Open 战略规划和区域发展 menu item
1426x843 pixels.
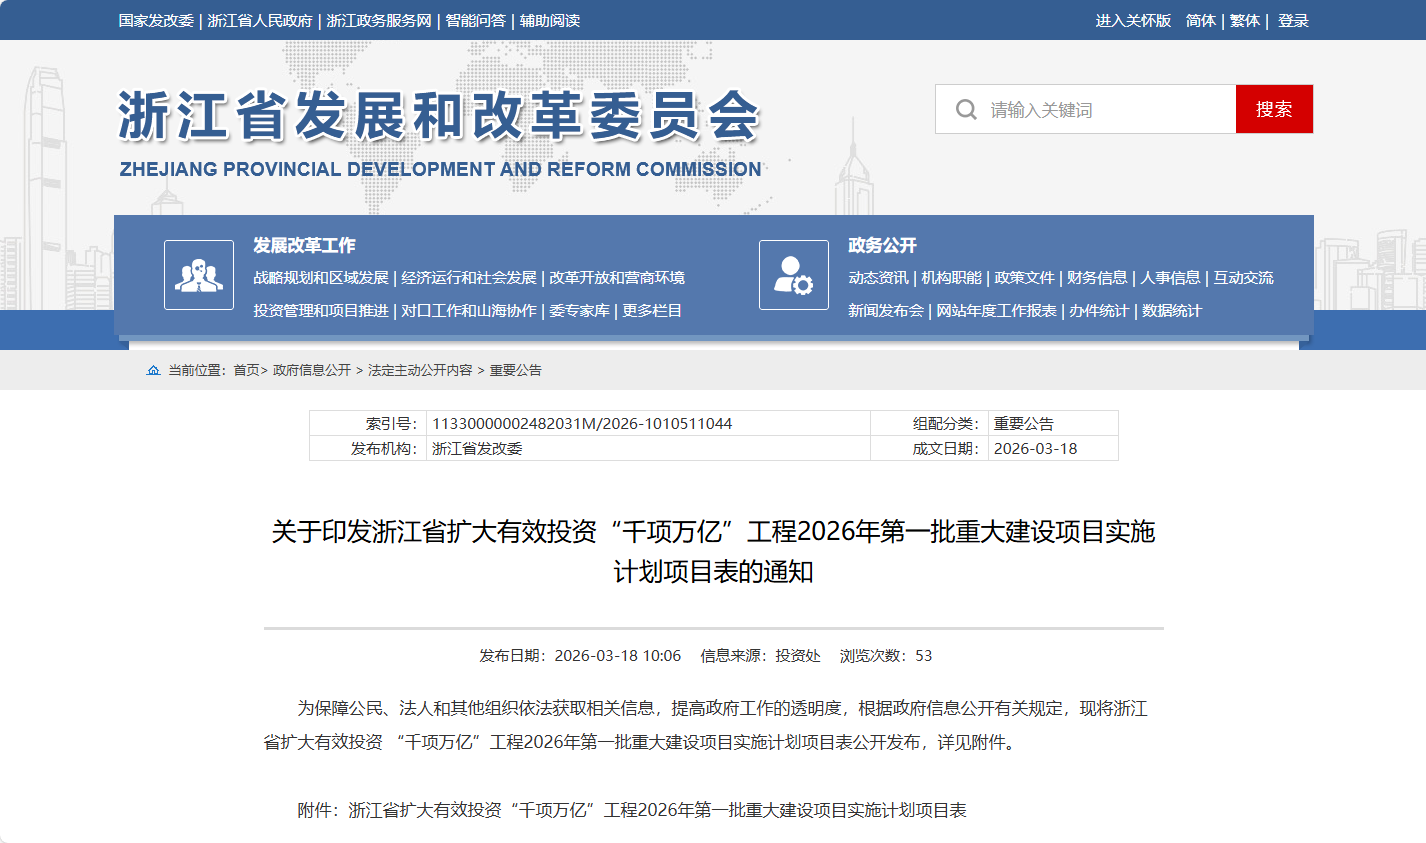pos(321,278)
